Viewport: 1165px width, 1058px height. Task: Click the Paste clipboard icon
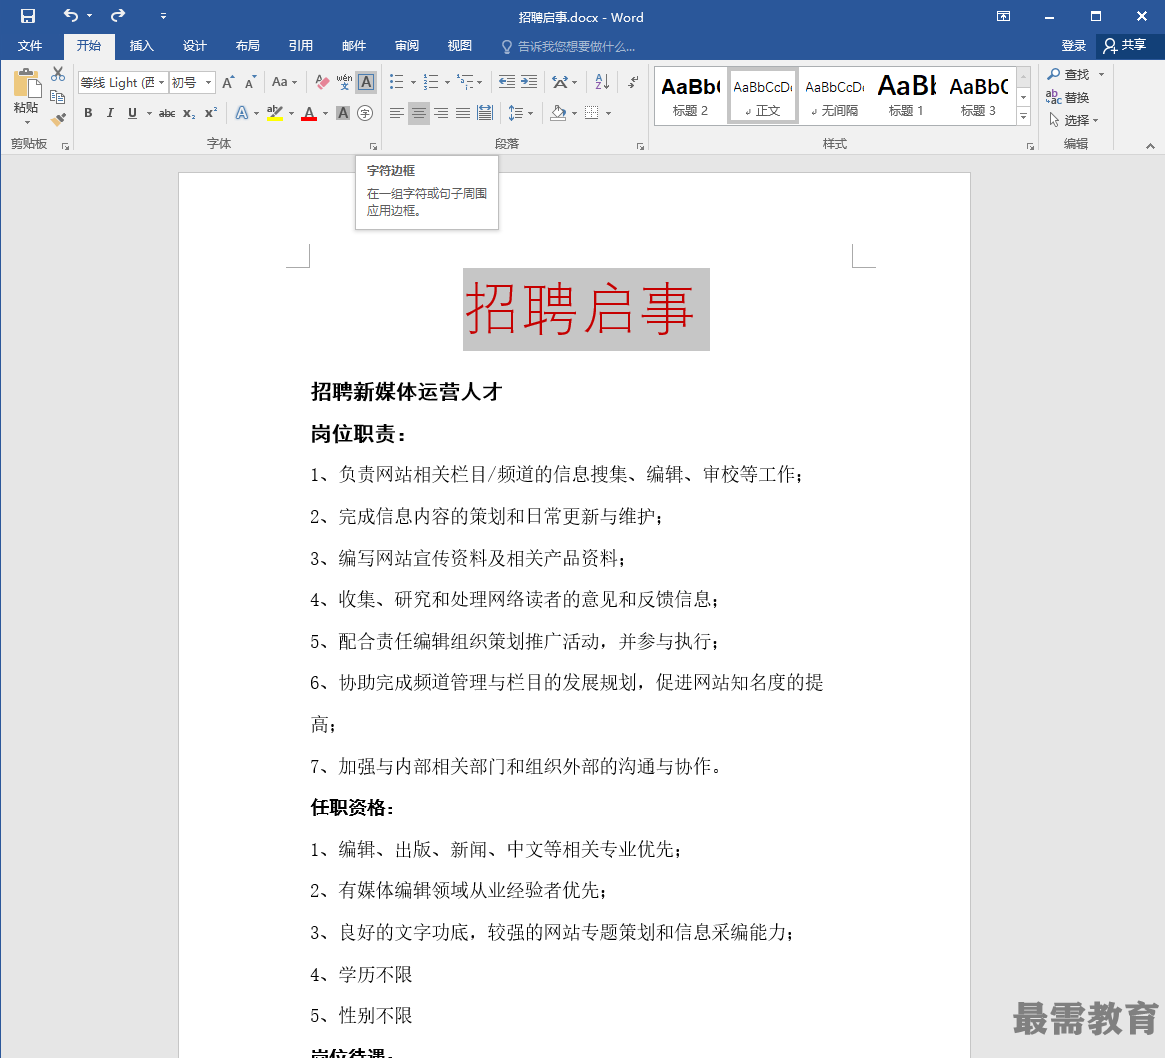tap(27, 84)
